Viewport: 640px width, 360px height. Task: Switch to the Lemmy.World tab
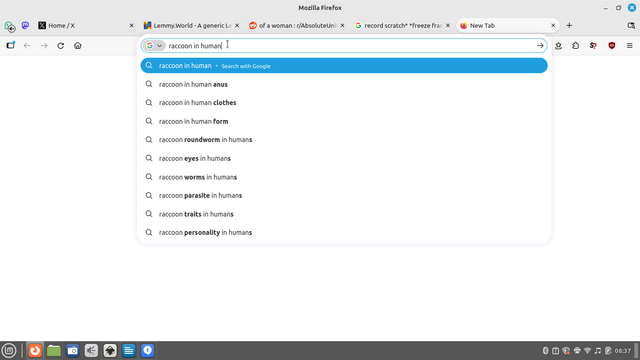188,25
